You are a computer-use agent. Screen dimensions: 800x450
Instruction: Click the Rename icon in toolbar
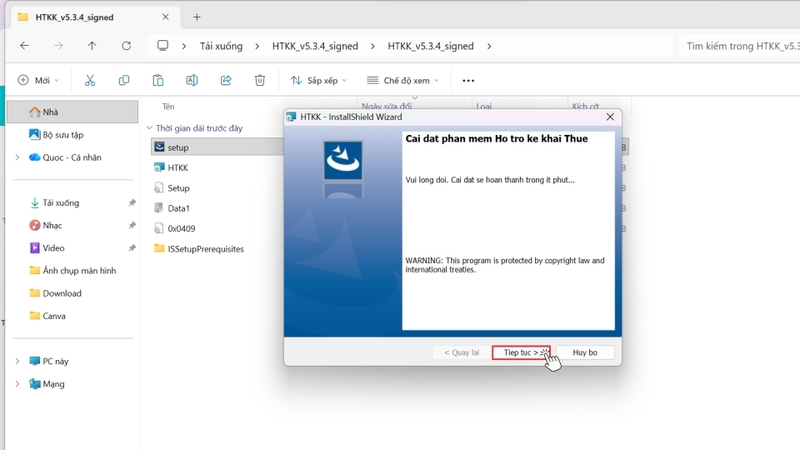pos(192,80)
